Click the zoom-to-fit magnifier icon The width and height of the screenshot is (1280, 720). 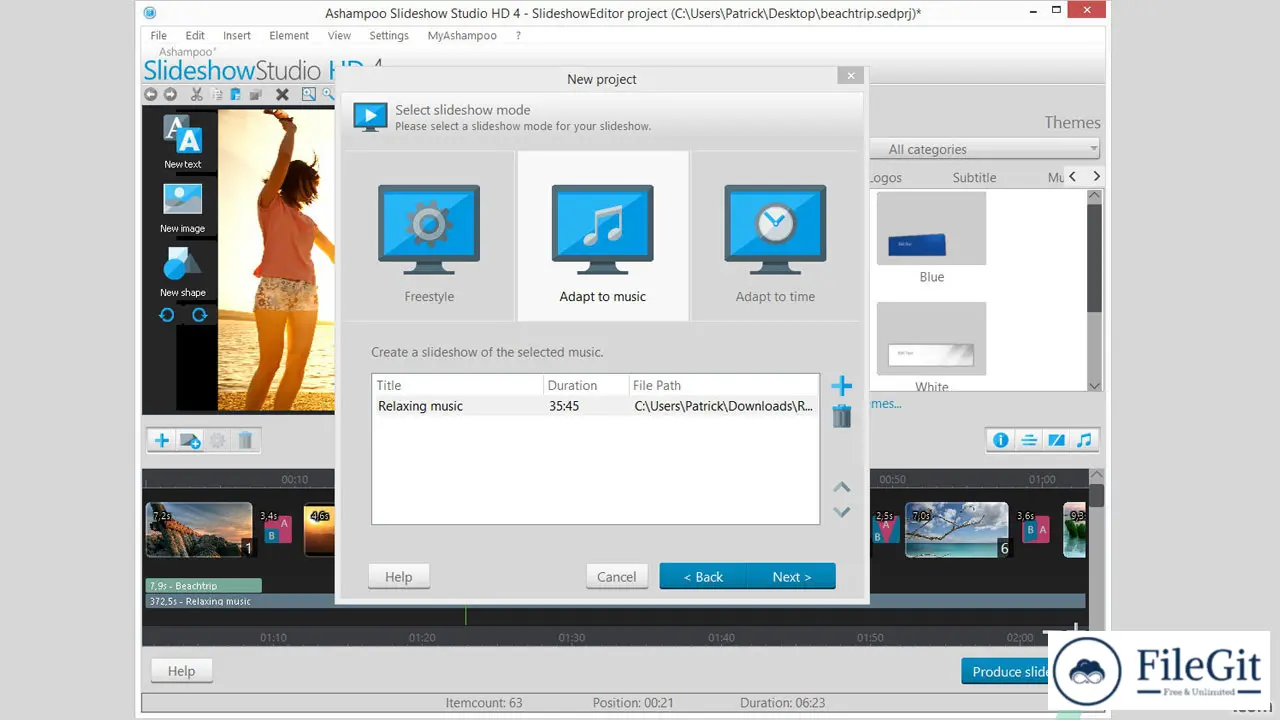click(x=309, y=95)
